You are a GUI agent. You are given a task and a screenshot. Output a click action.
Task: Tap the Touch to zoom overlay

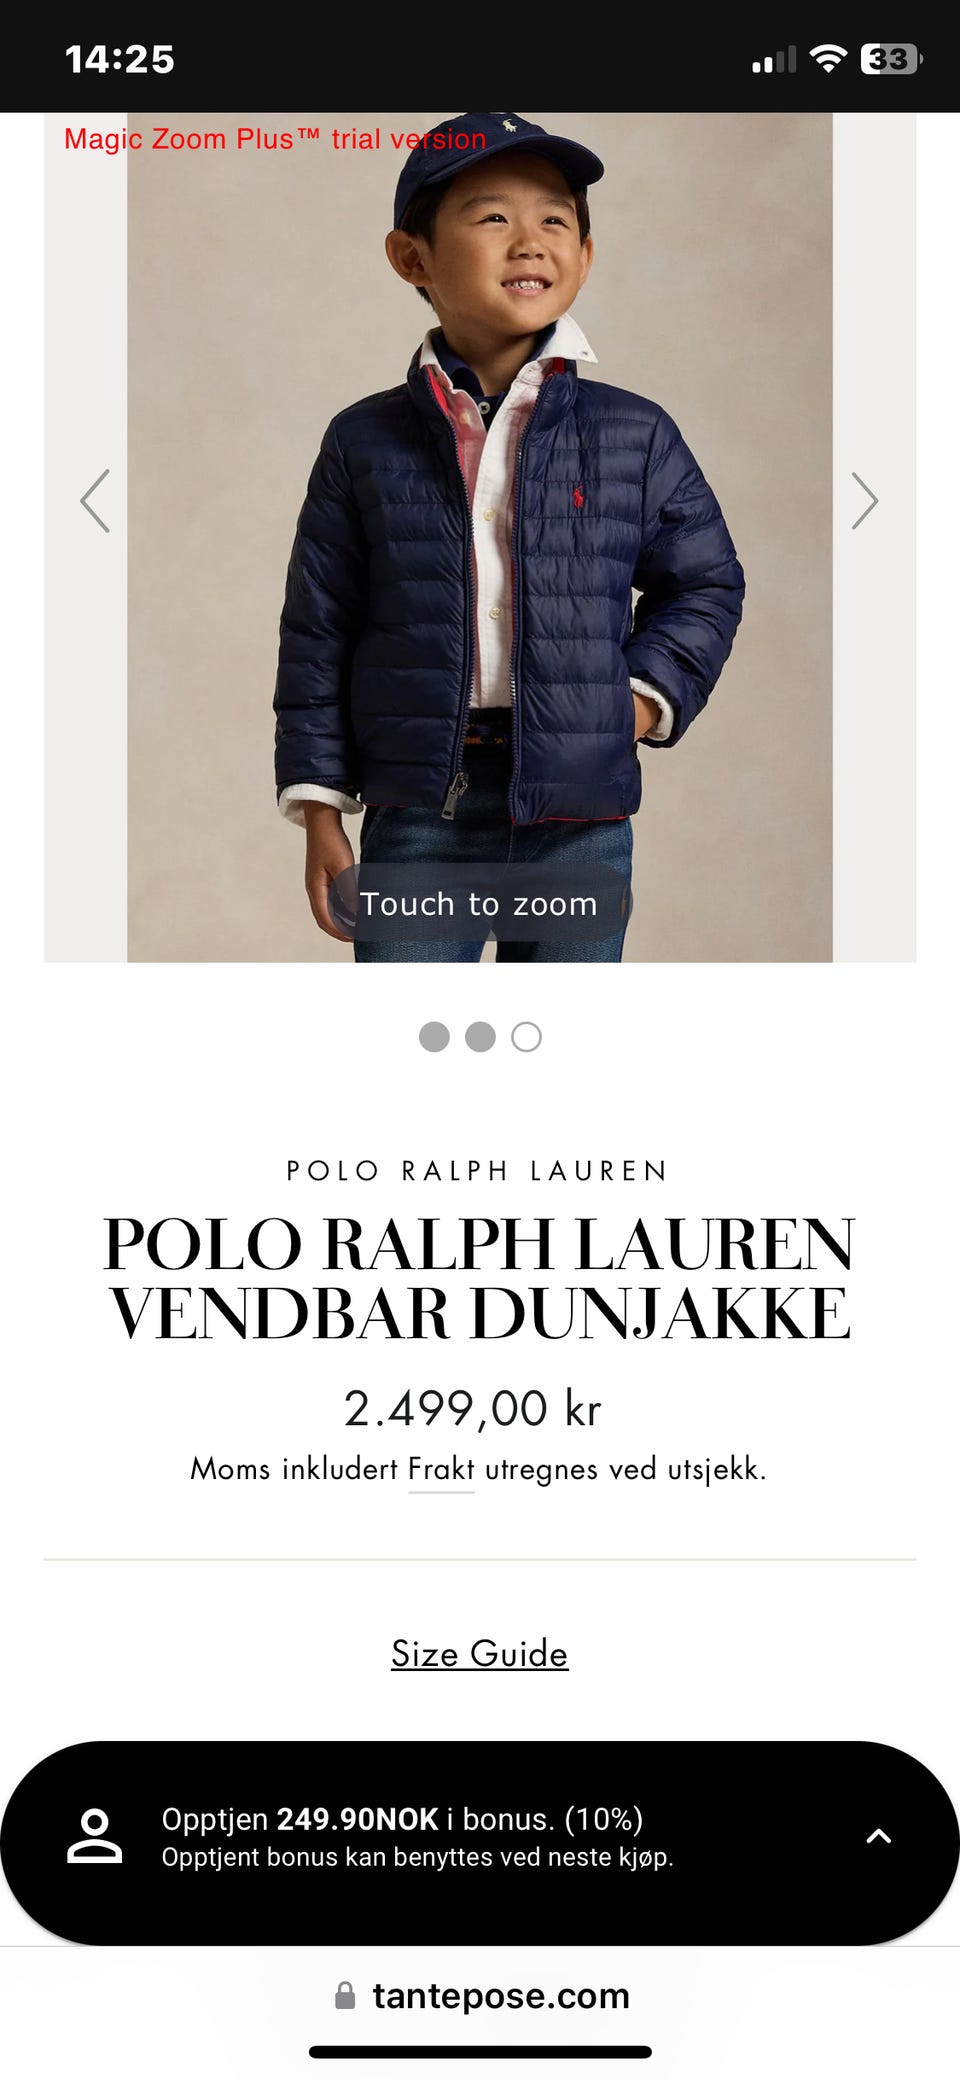coord(480,903)
